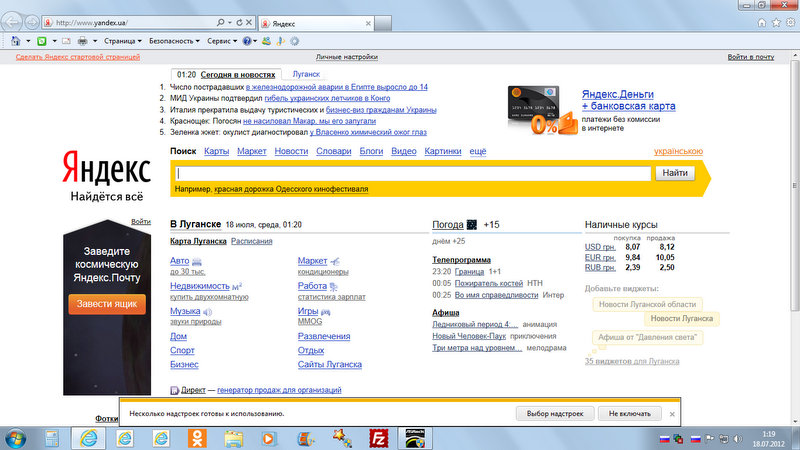Switch language via українською link
Viewport: 800px width, 450px height.
tap(678, 152)
